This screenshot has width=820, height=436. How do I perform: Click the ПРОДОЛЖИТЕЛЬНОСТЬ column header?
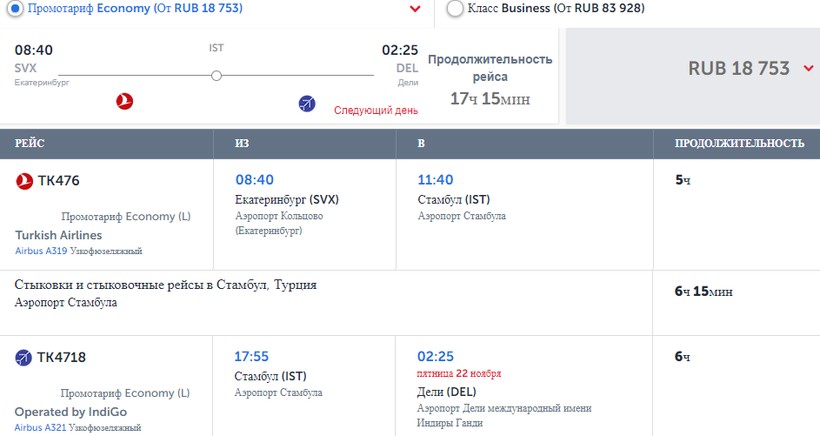click(x=740, y=144)
